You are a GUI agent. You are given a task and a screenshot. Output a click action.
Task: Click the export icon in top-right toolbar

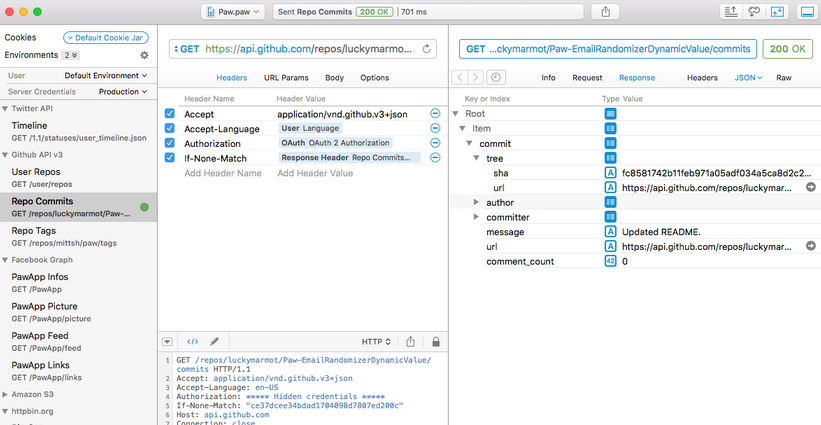731,12
